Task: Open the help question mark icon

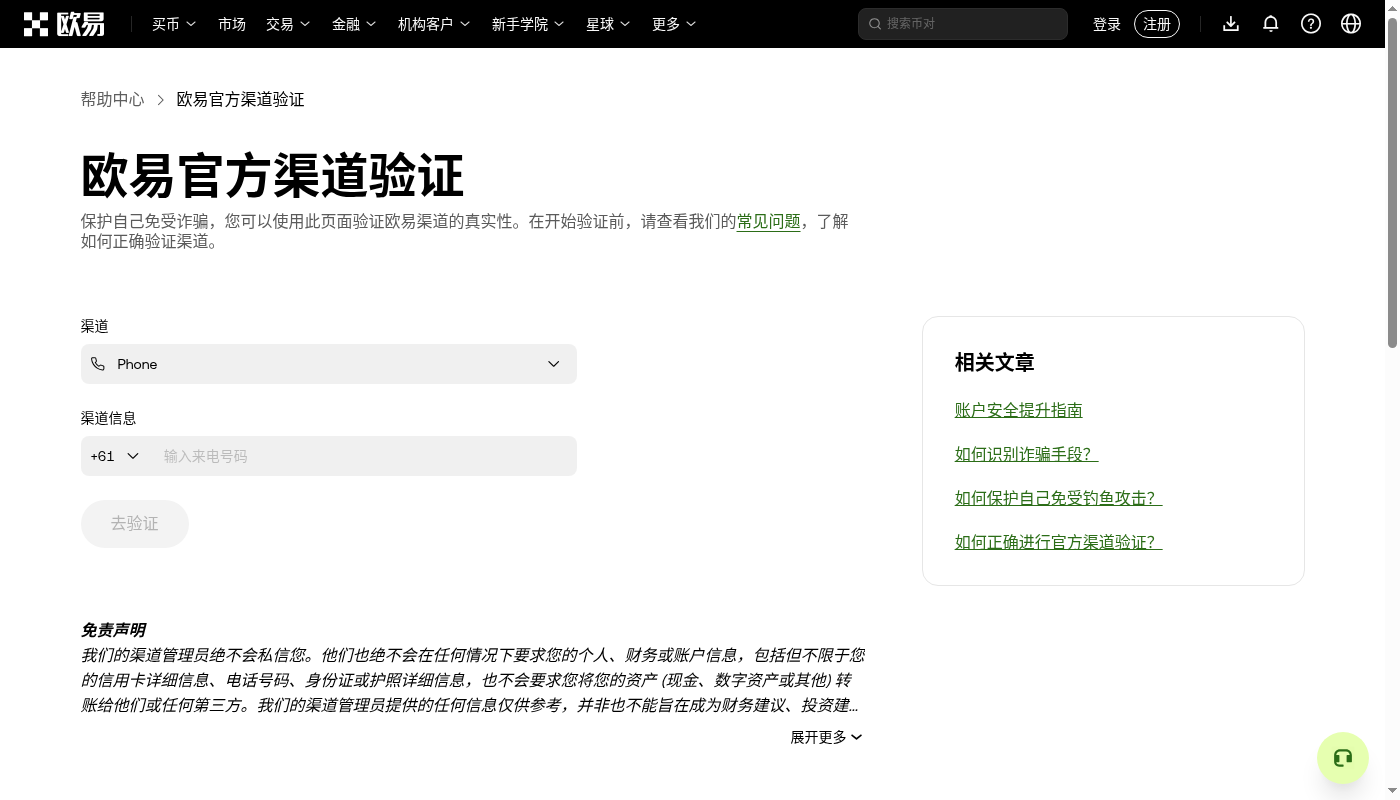Action: (x=1311, y=24)
